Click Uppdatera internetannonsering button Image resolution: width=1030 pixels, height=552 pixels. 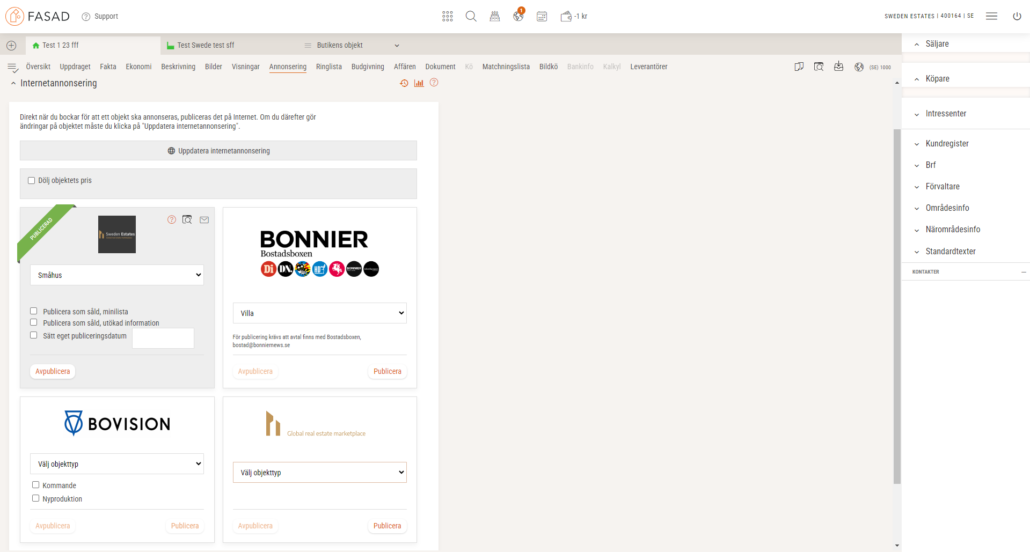(218, 150)
